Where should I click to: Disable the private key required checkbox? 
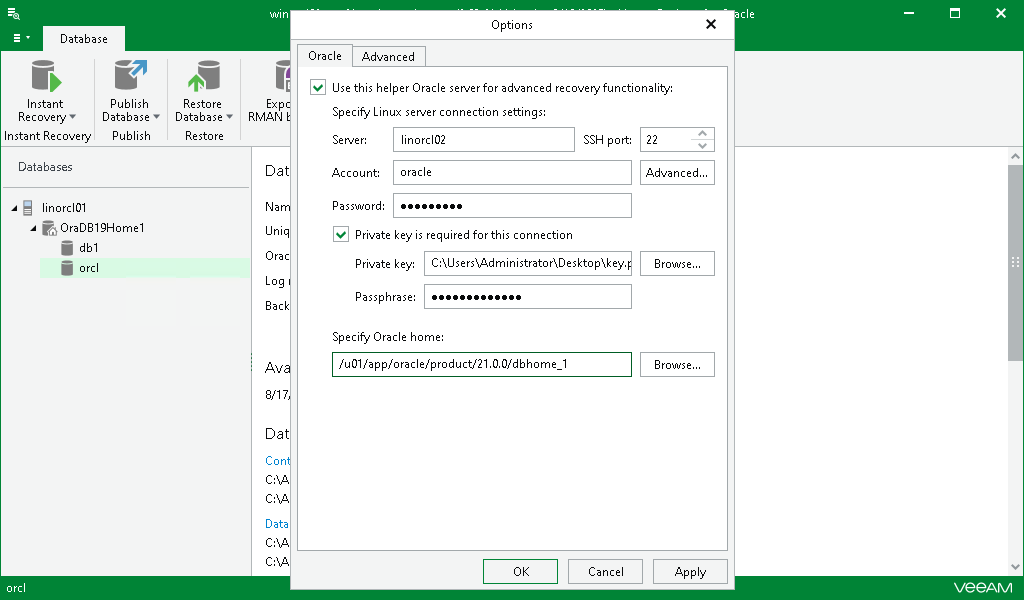(x=341, y=234)
